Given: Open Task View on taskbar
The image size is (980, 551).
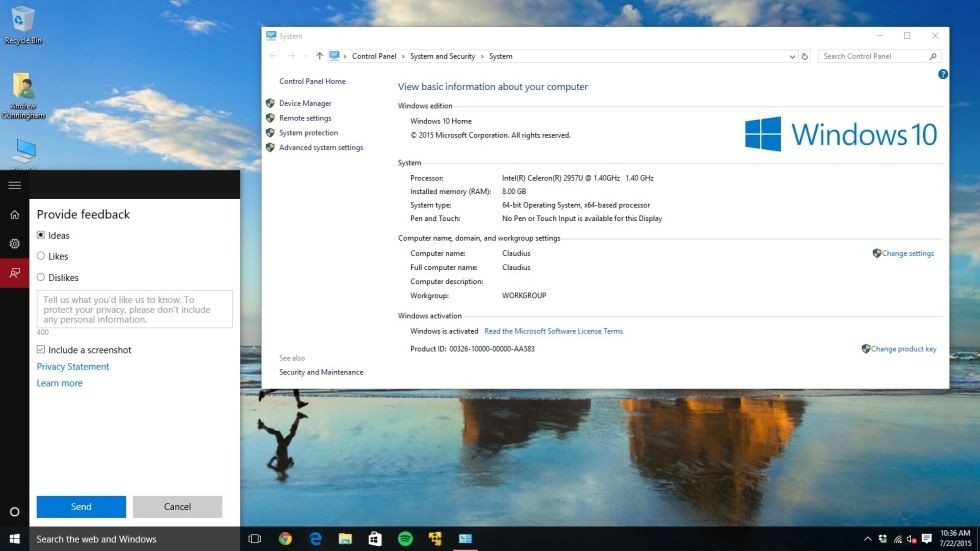Looking at the screenshot, I should click(x=254, y=539).
